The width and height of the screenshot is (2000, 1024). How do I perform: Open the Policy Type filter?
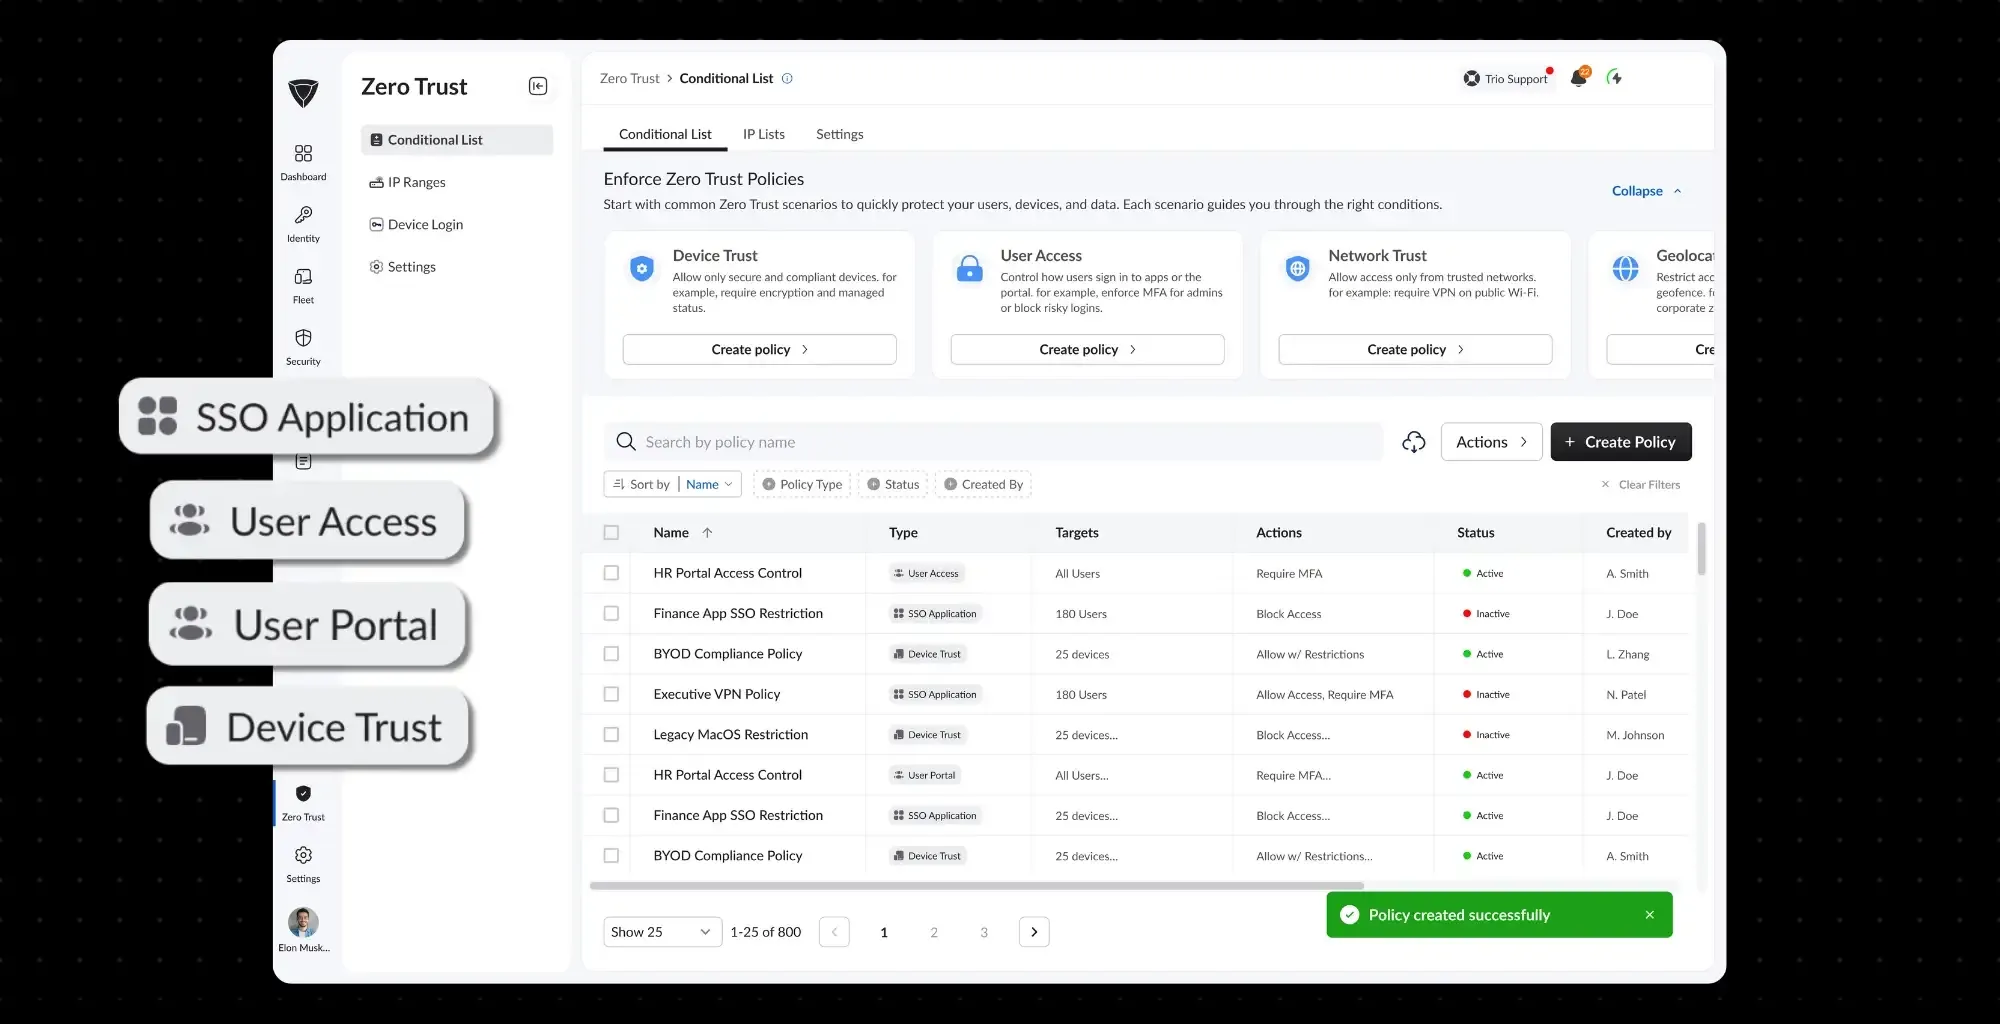click(801, 484)
